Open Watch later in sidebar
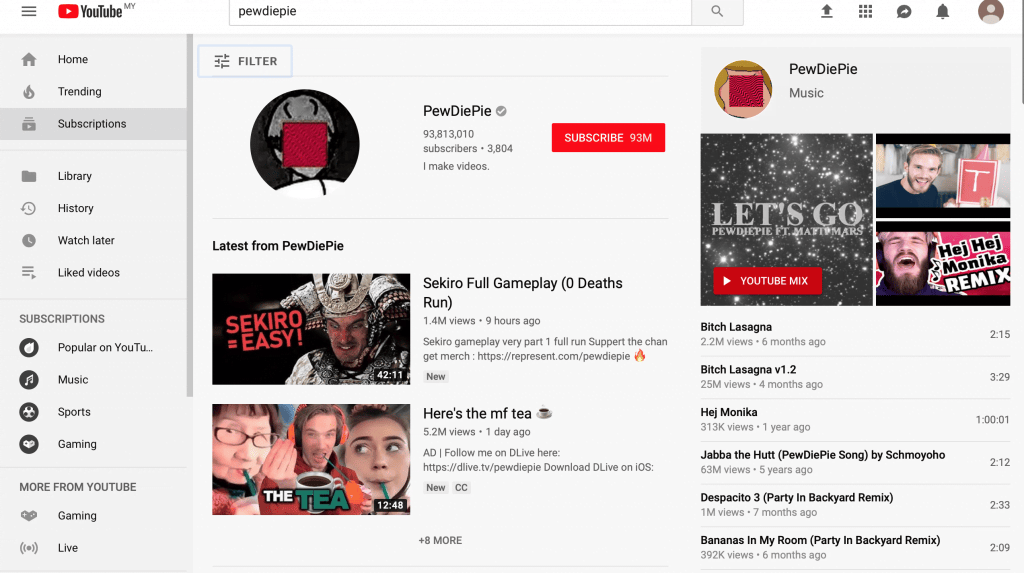 tap(93, 240)
